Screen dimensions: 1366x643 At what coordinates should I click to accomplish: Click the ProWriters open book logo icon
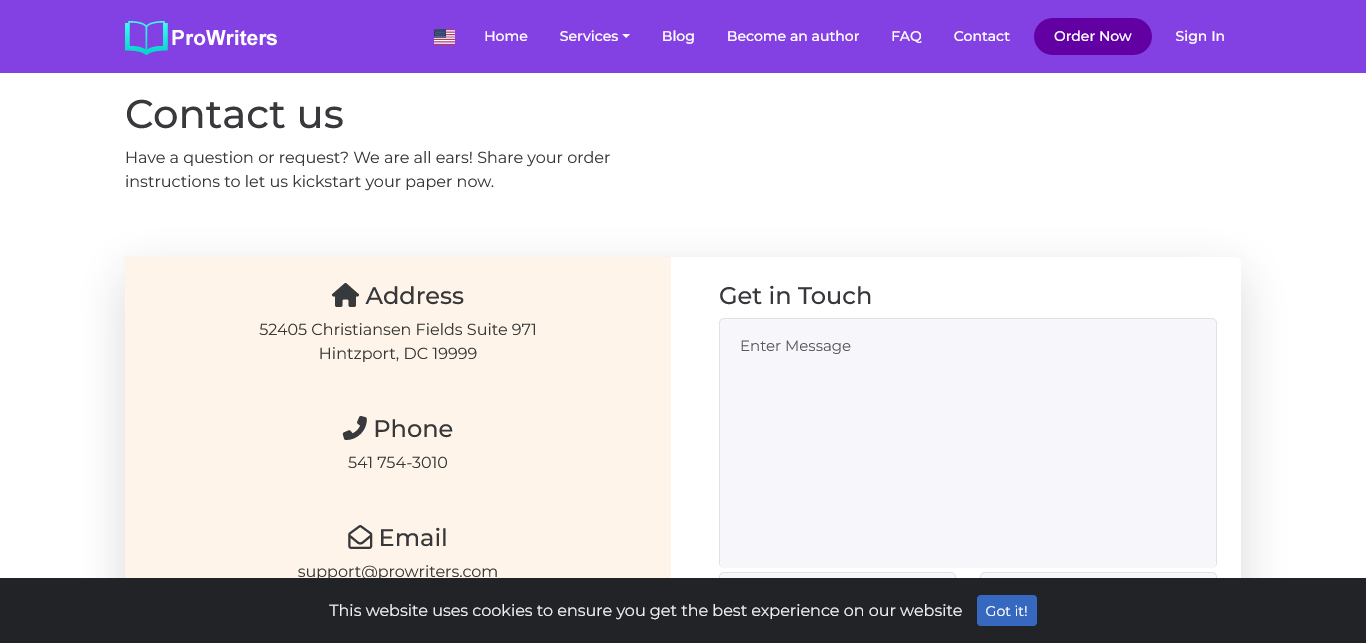[146, 37]
